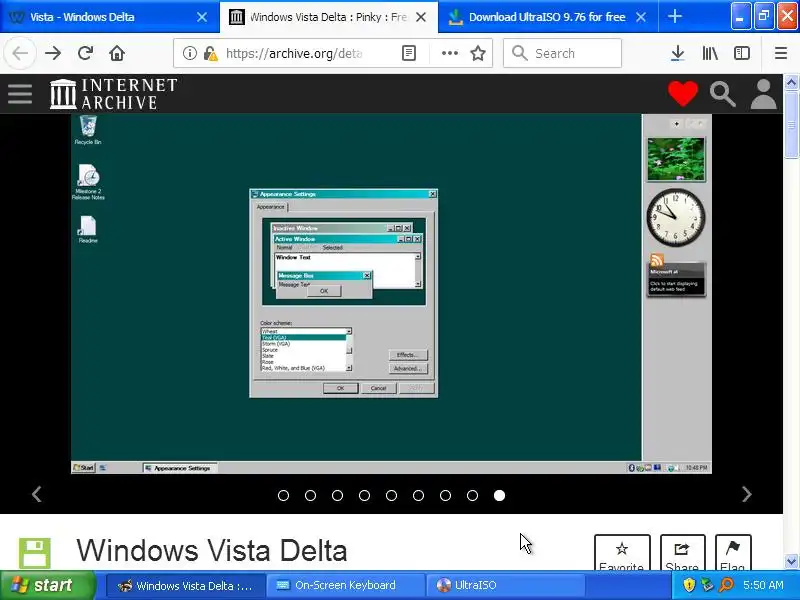Screen dimensions: 800x600
Task: Close the Vista - Windows Delta tab
Action: tap(202, 17)
